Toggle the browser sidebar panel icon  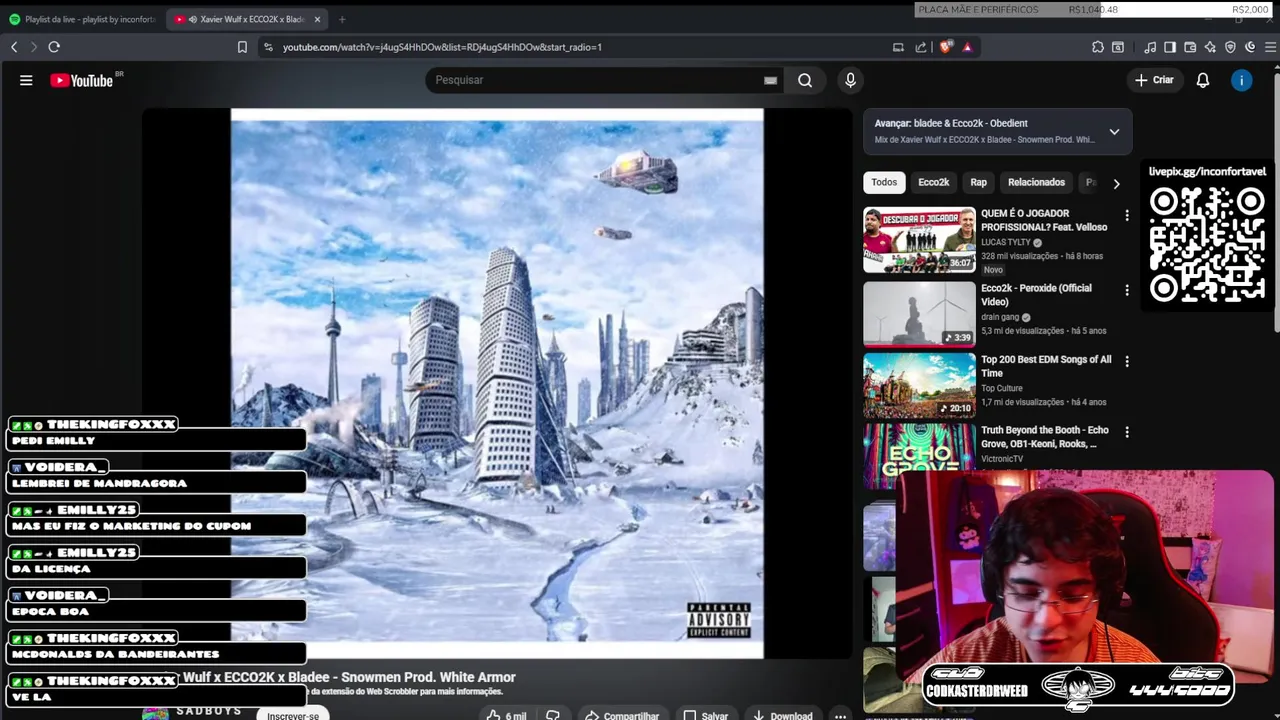click(1170, 47)
